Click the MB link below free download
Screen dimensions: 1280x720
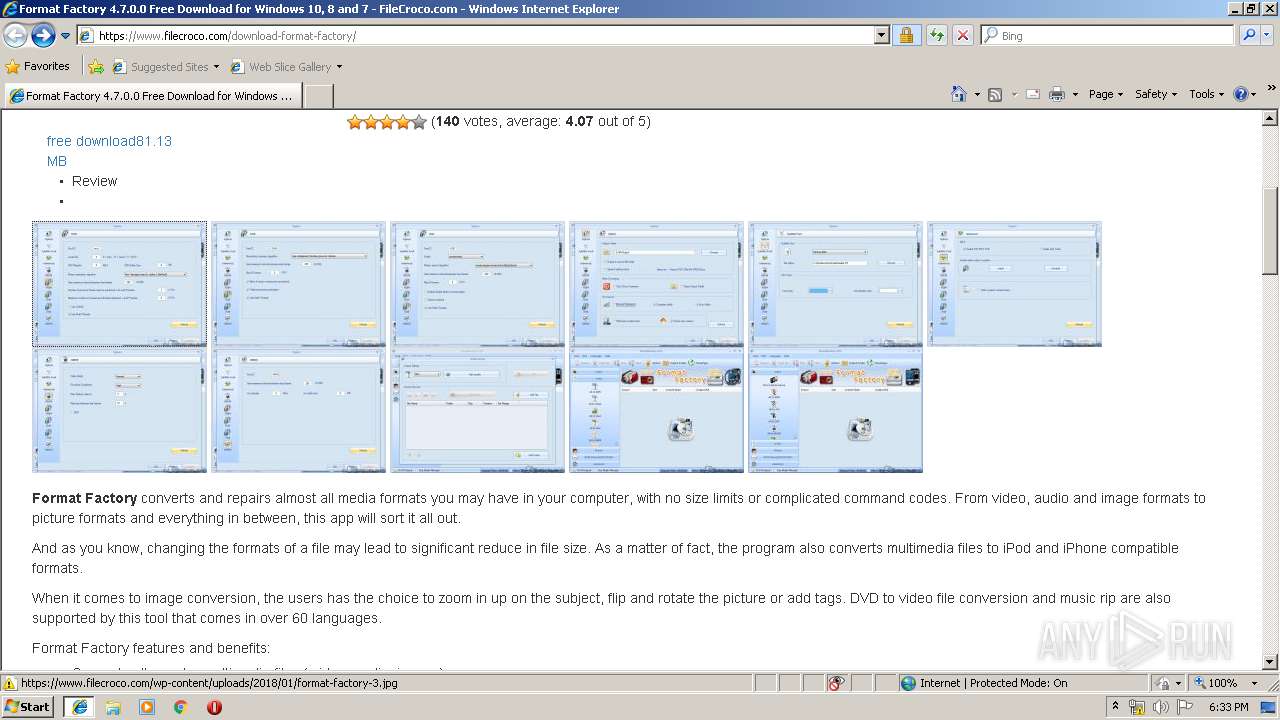pos(57,161)
